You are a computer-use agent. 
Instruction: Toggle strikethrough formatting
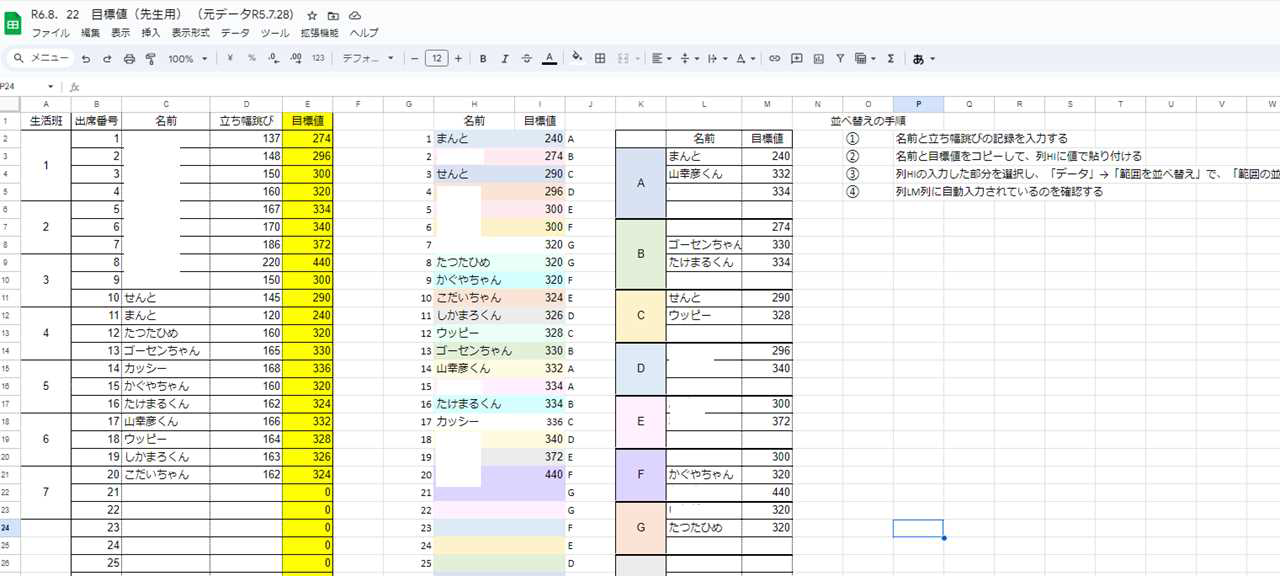tap(527, 59)
